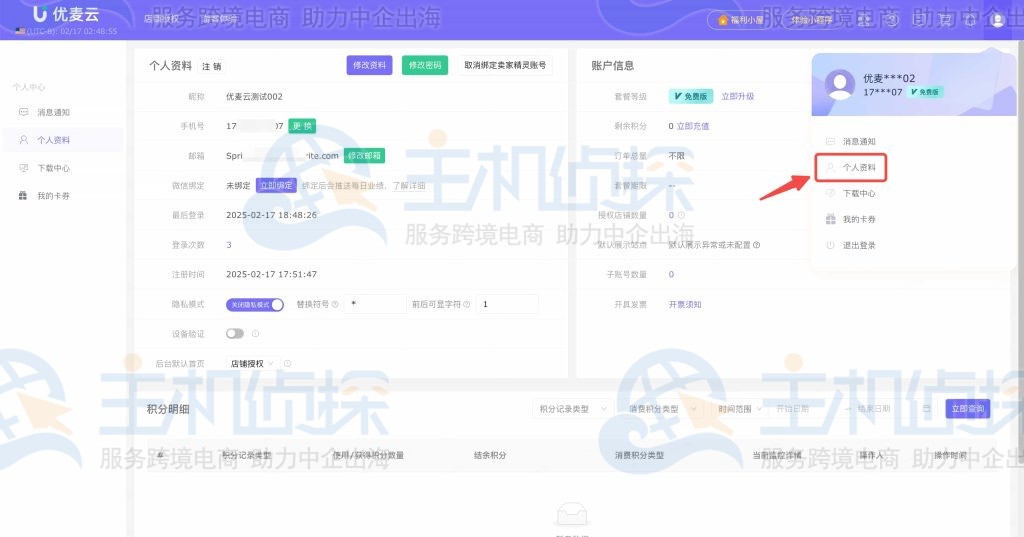Image resolution: width=1024 pixels, height=537 pixels.
Task: Click the 替换符号 input field containing *
Action: (375, 304)
